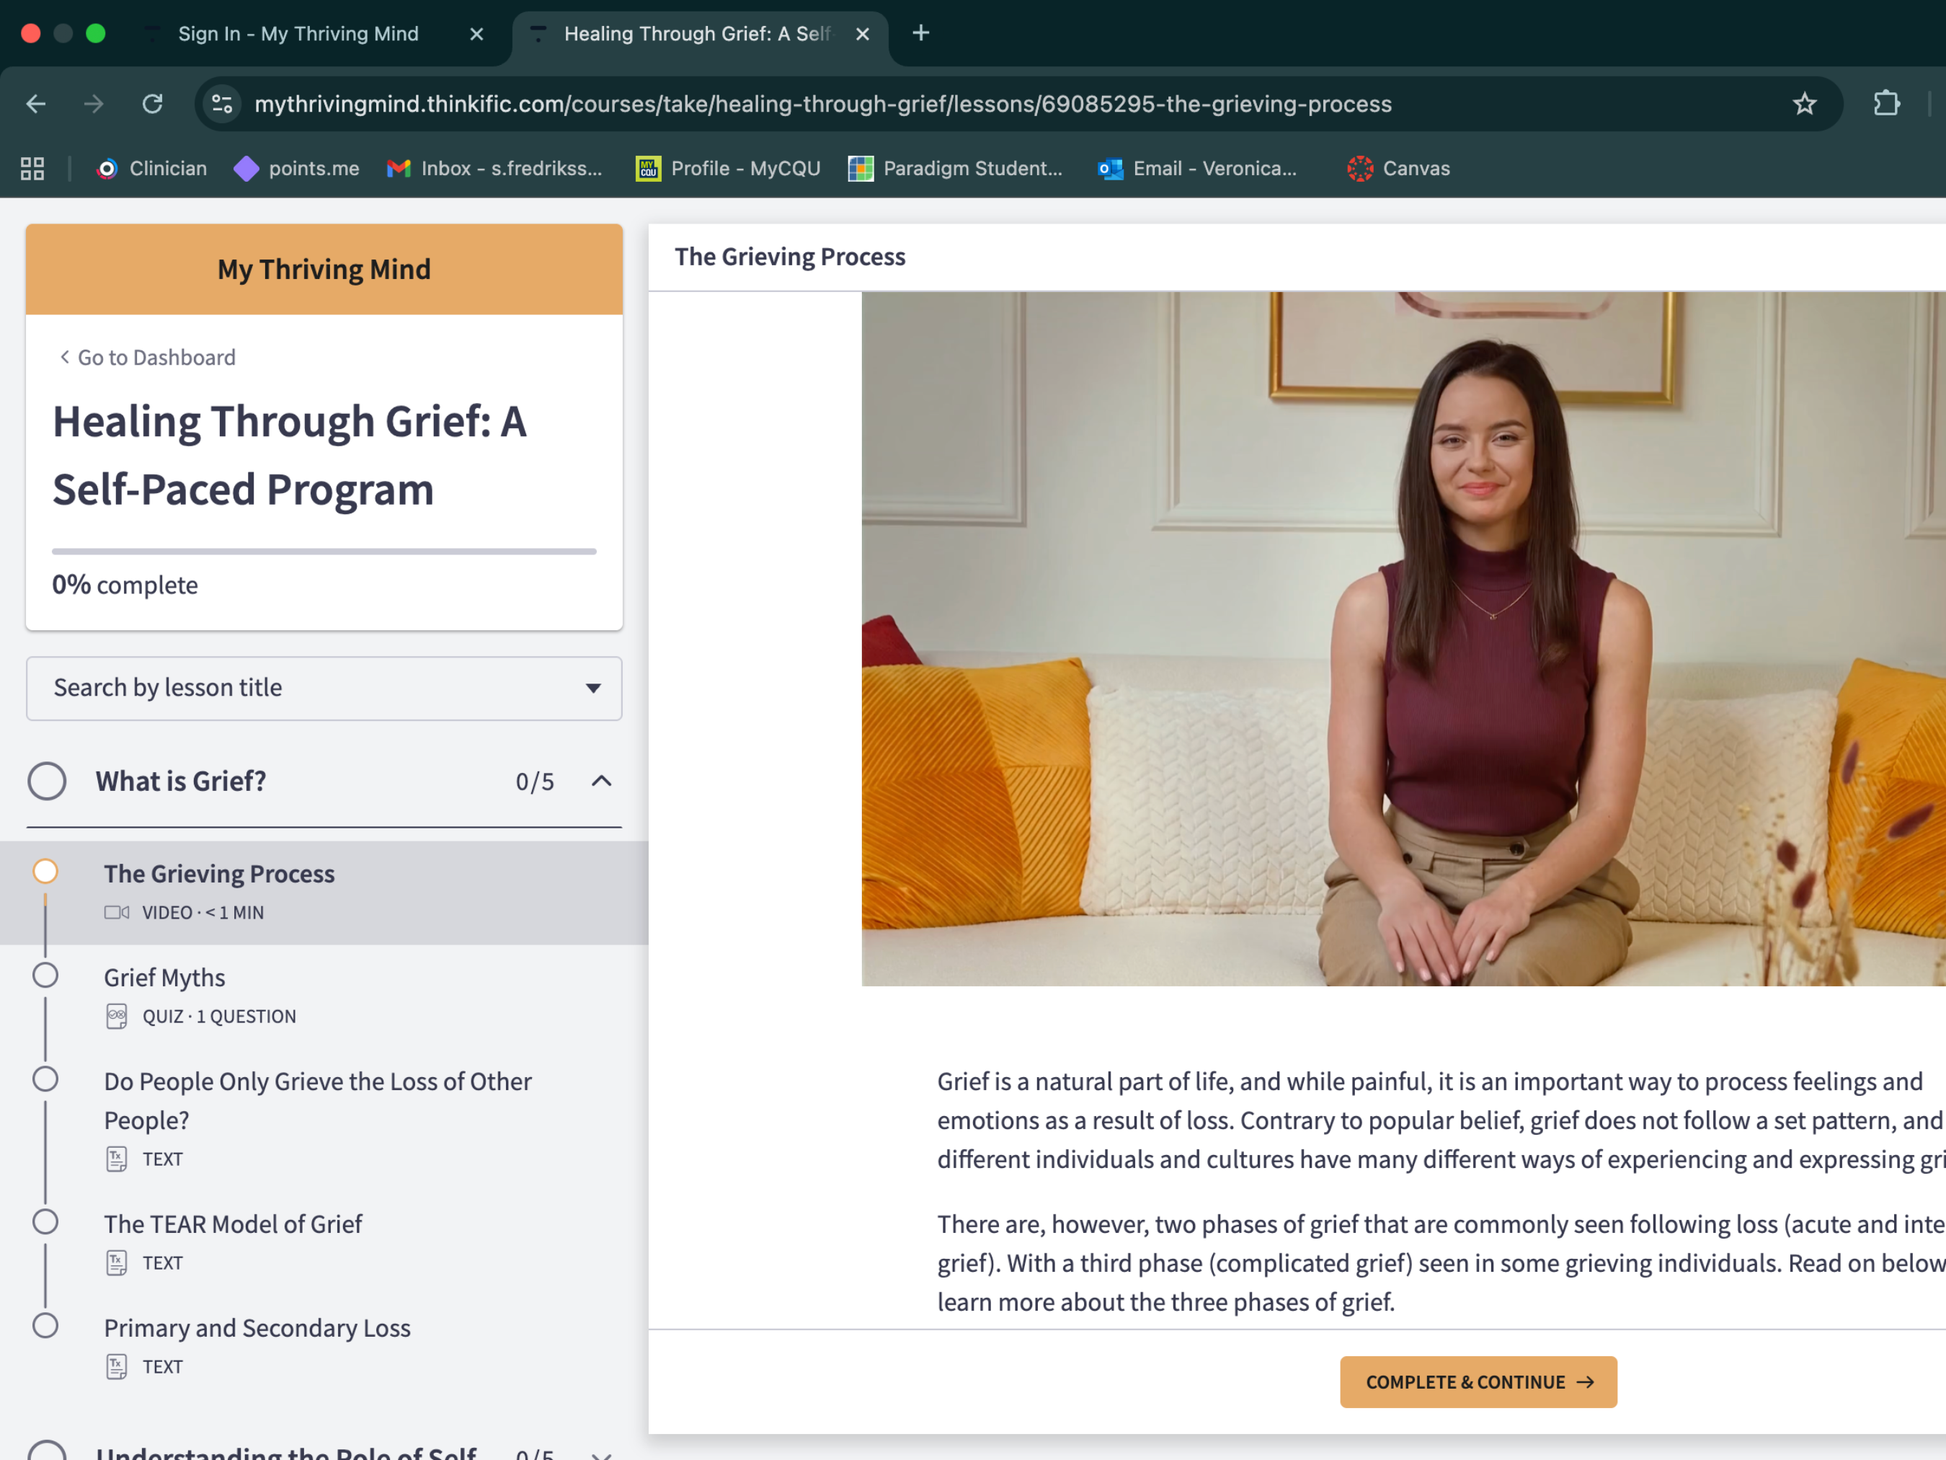Click the site information icon beside URL
The height and width of the screenshot is (1460, 1946).
coord(222,104)
